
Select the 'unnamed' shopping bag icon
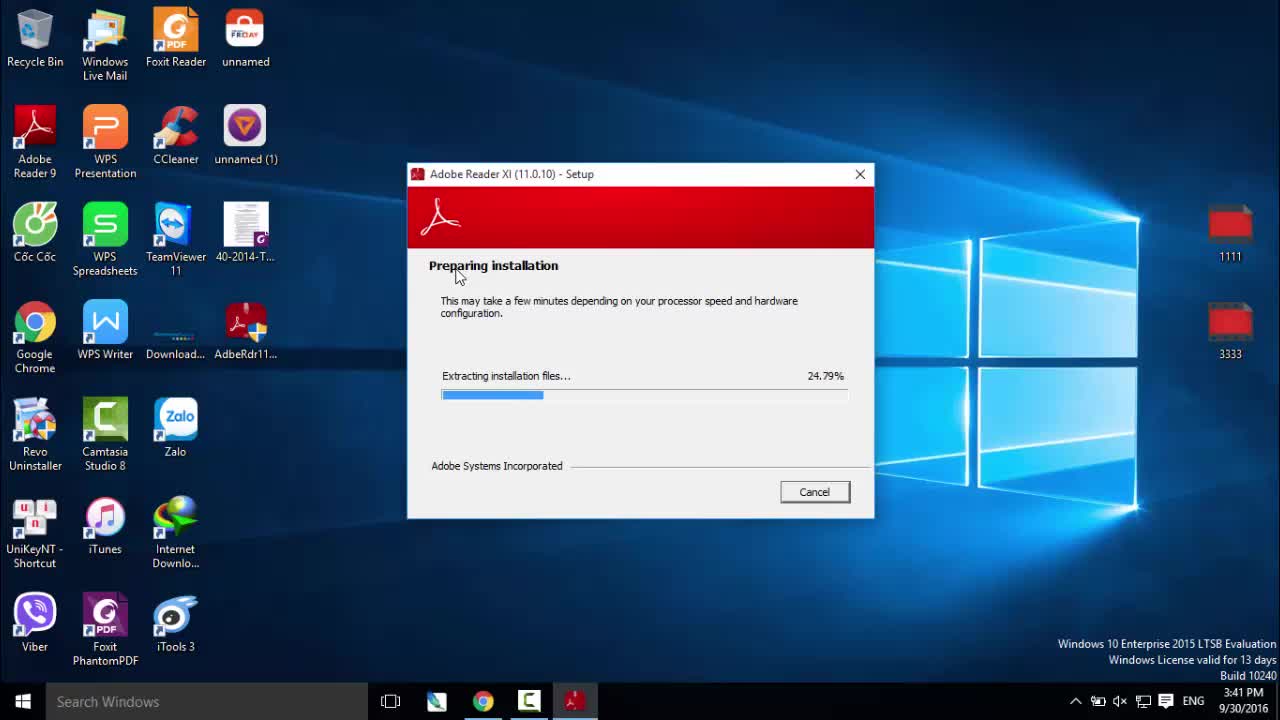[245, 40]
